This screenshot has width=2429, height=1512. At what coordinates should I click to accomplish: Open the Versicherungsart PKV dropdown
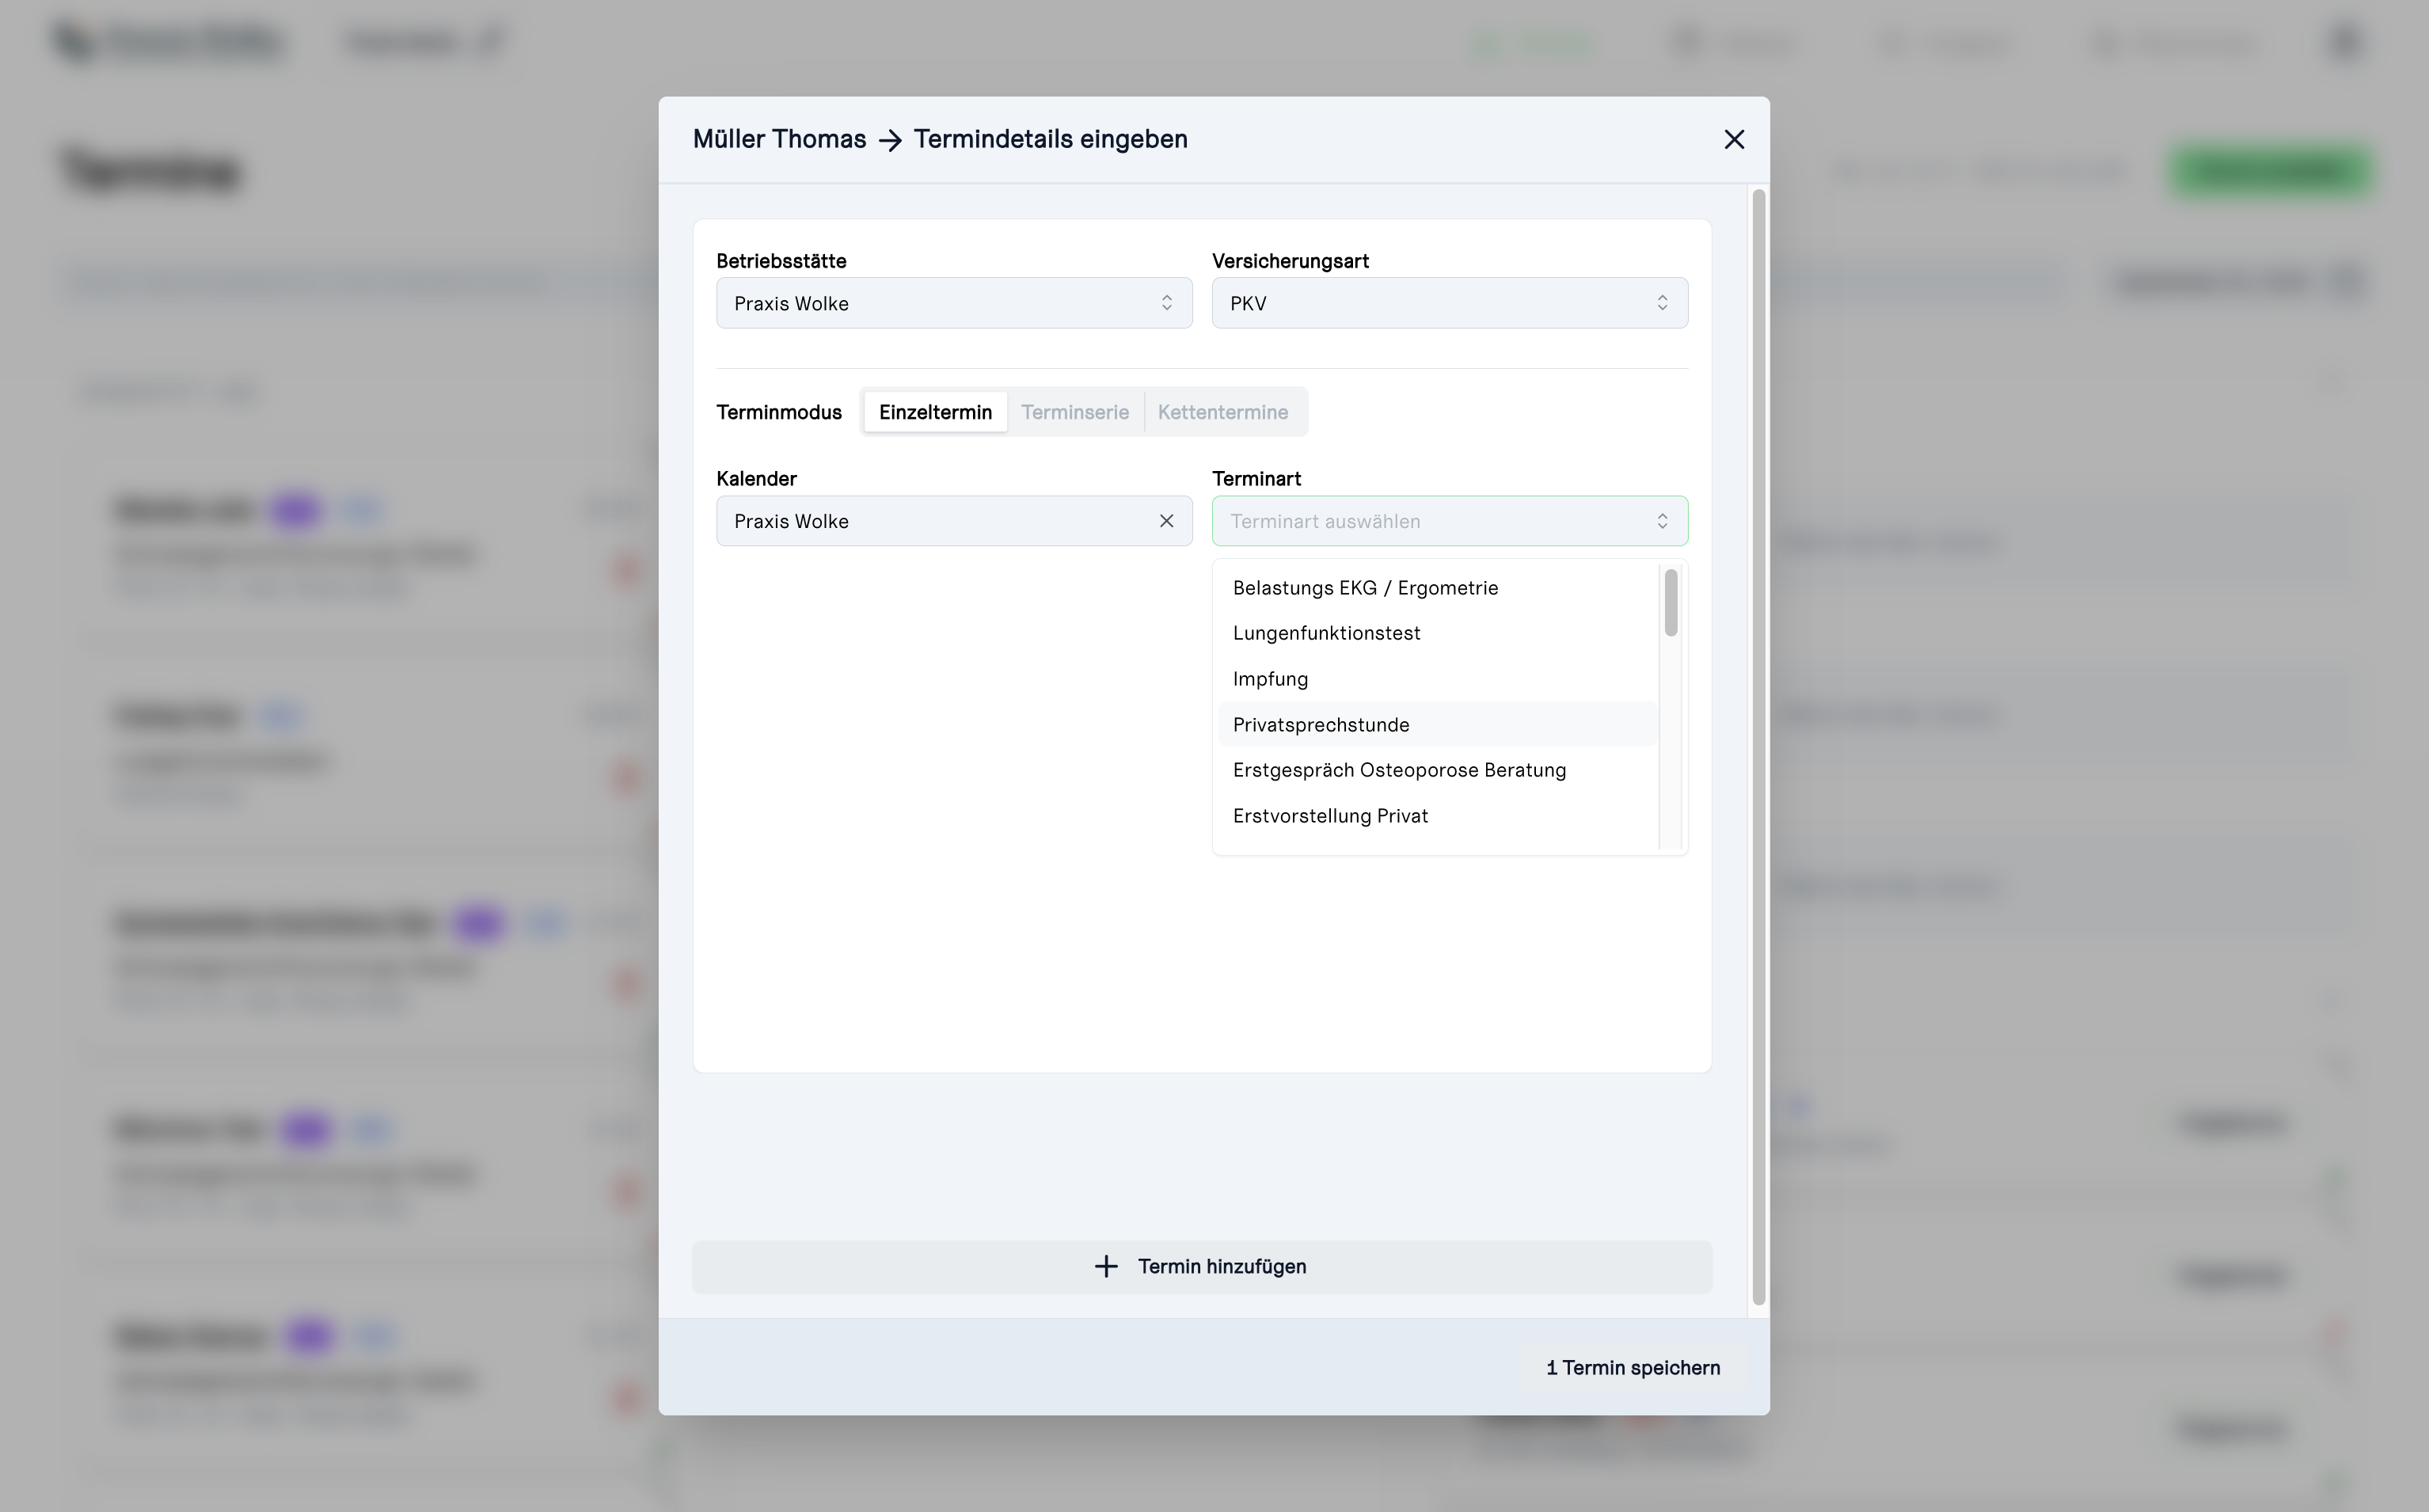[x=1450, y=303]
